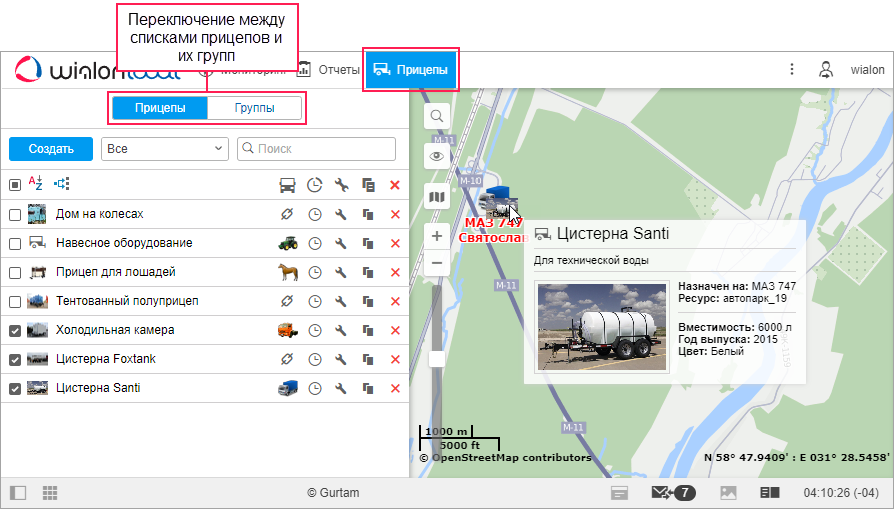Viewport: 894px width, 509px height.
Task: Select the Прицепы list mode button
Action: click(160, 108)
